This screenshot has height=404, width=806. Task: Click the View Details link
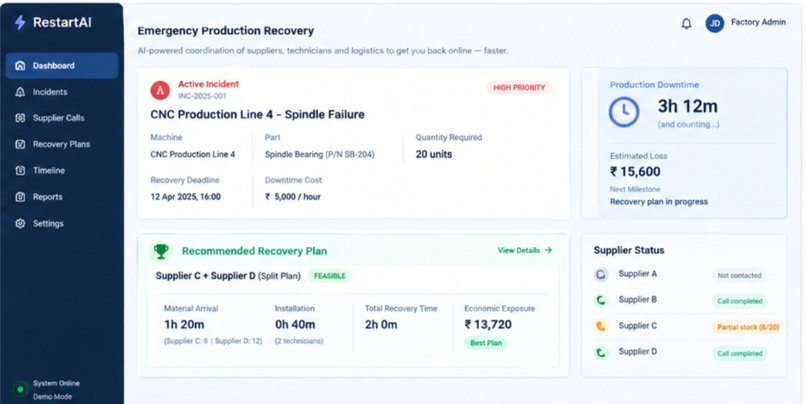pos(524,250)
